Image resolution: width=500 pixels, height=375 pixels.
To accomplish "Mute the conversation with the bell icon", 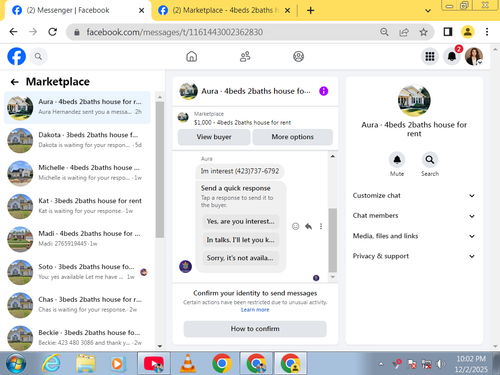I will click(x=397, y=160).
